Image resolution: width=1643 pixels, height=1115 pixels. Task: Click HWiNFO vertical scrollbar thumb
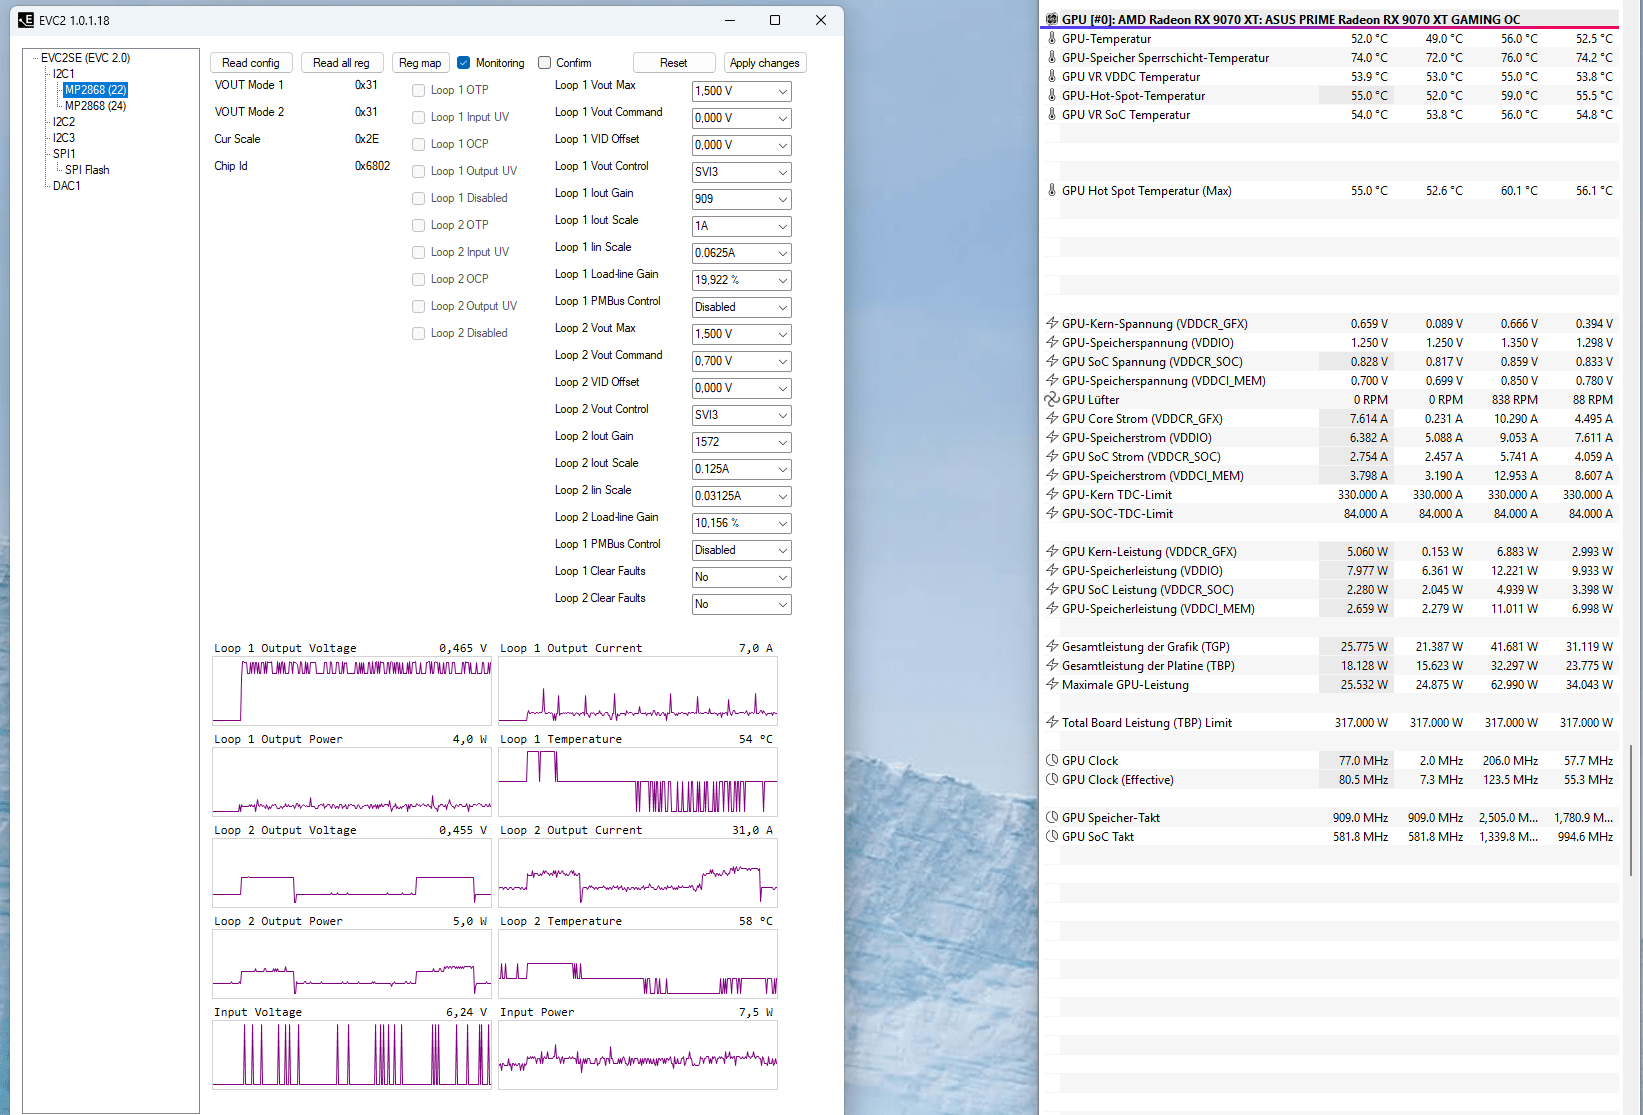pos(1631,811)
